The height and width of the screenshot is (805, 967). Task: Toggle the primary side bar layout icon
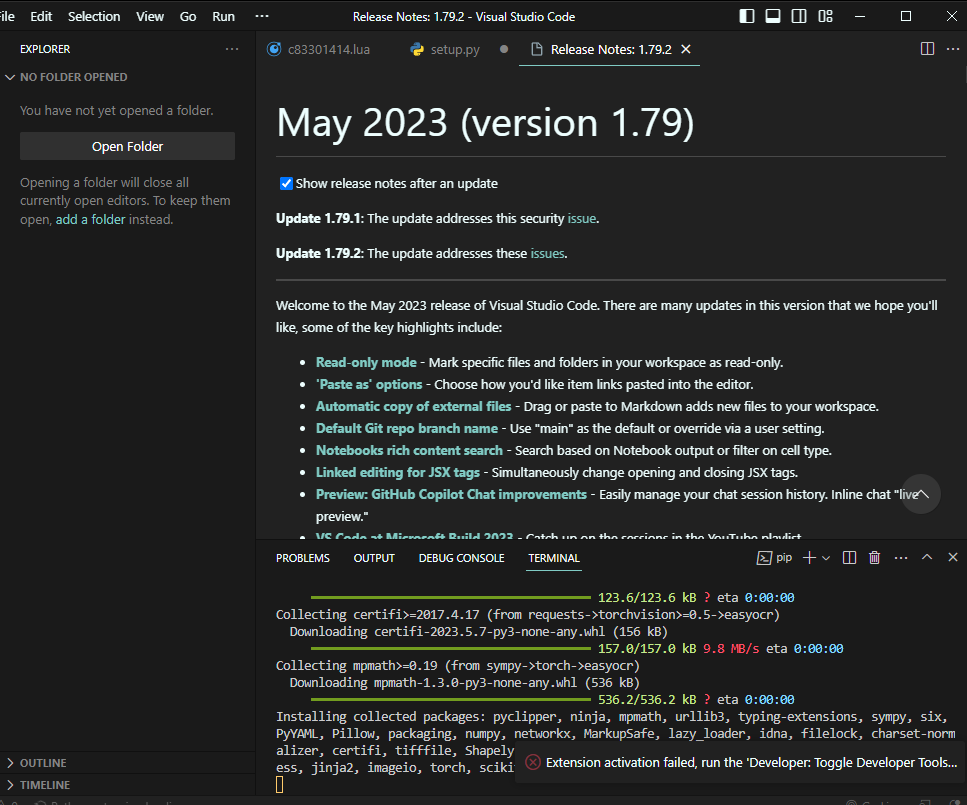[747, 16]
